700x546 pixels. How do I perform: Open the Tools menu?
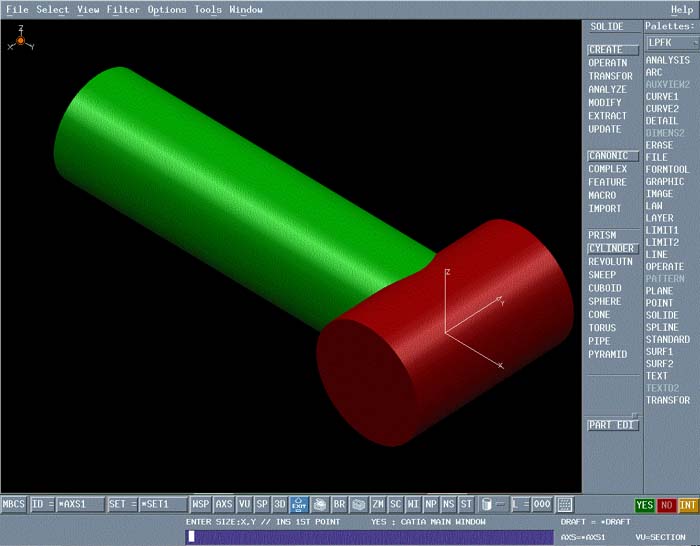pos(208,10)
